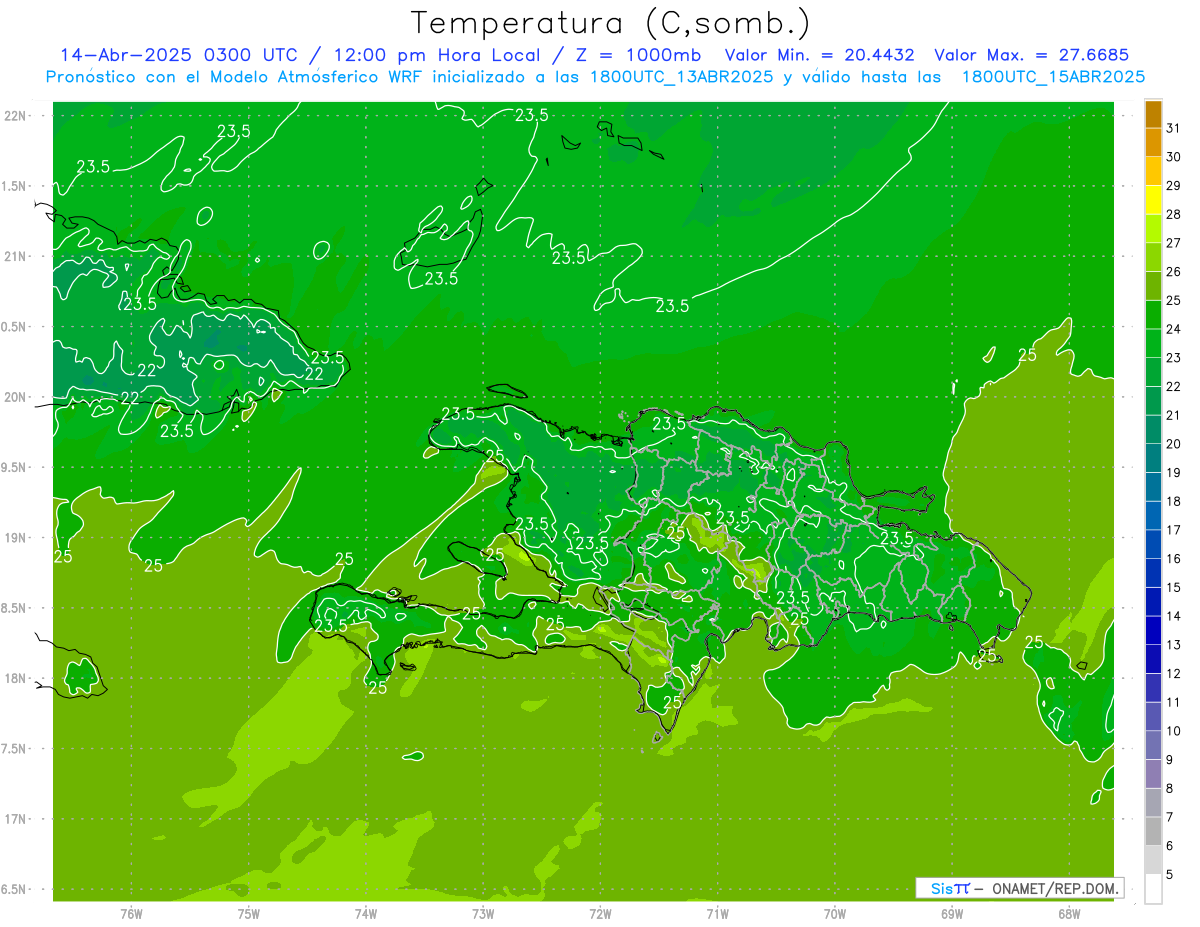The width and height of the screenshot is (1200, 927).
Task: Click the colorbar label '14'
Action: (1173, 616)
